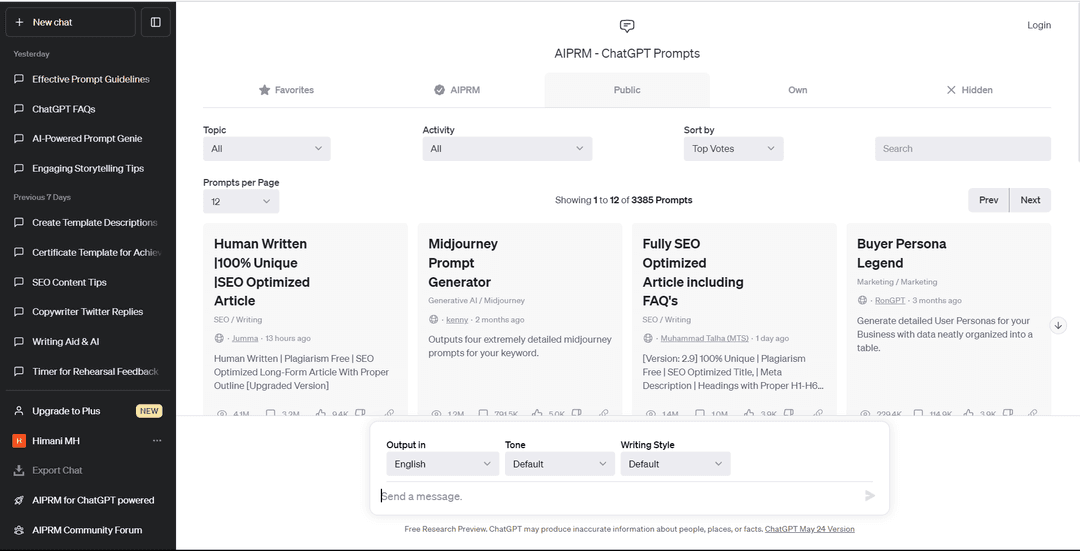Click the send message arrow icon
The height and width of the screenshot is (551, 1080).
(x=870, y=495)
